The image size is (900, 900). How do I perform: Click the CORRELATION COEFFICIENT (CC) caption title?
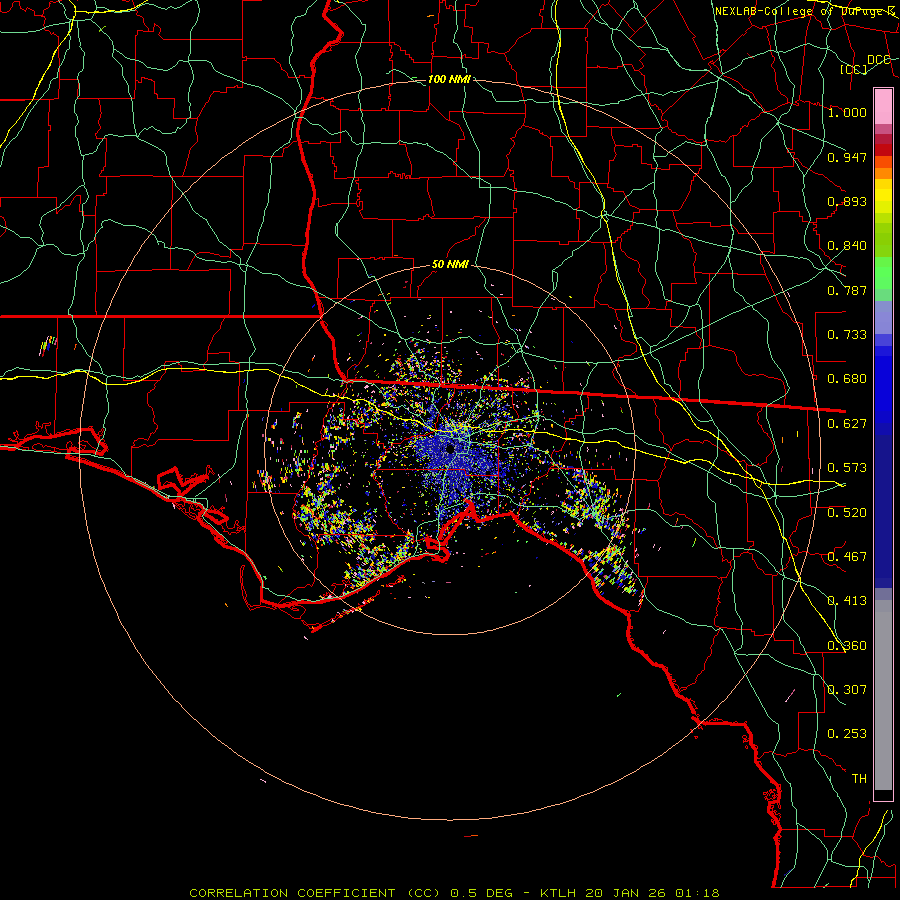(315, 893)
